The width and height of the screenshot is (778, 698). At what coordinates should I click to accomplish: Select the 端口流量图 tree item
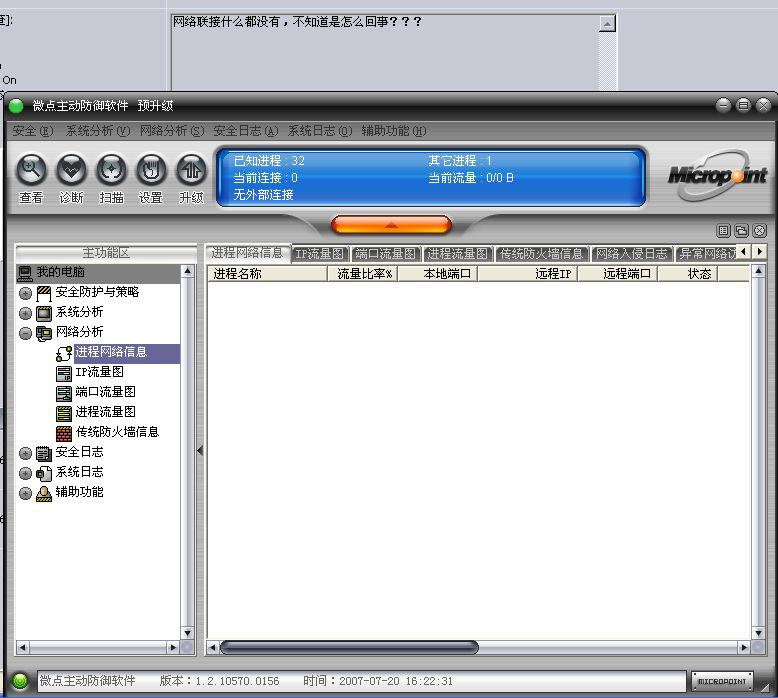tap(105, 392)
